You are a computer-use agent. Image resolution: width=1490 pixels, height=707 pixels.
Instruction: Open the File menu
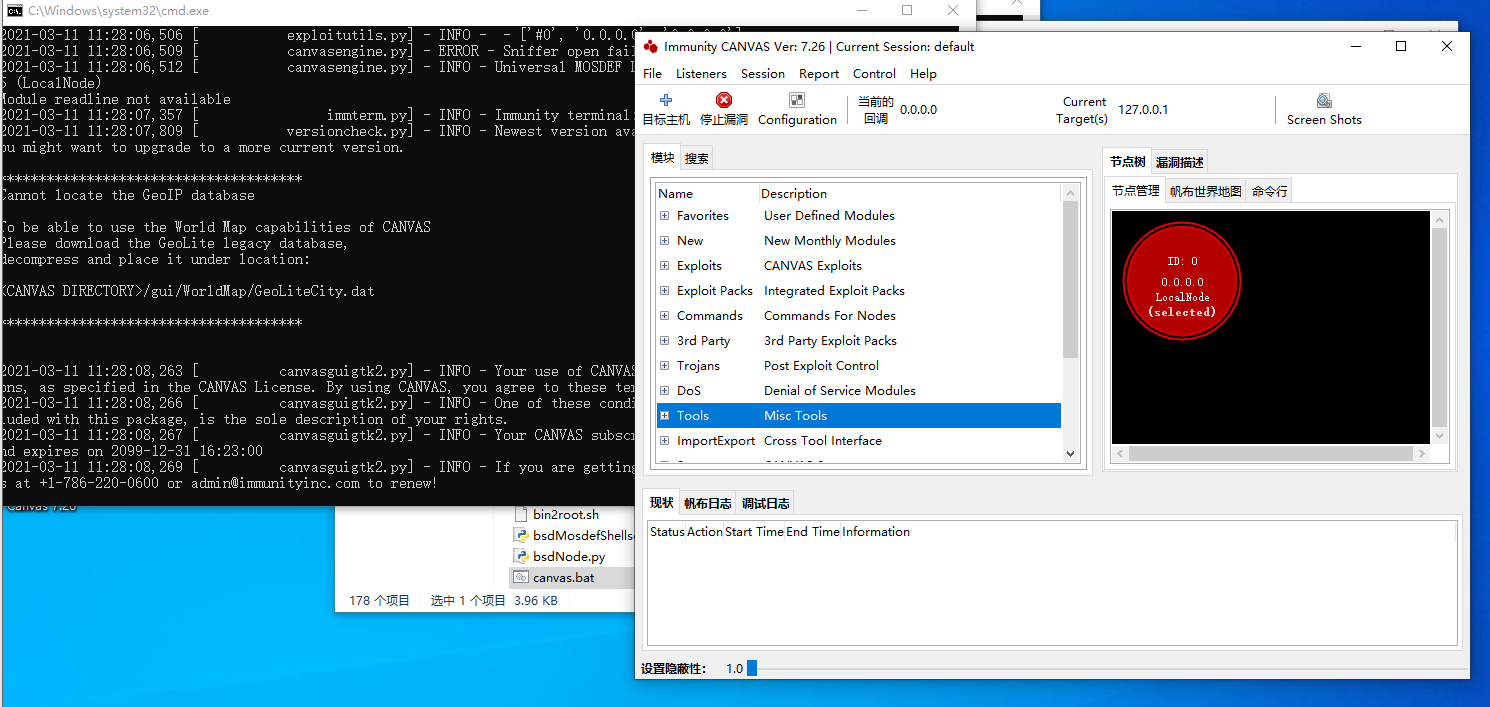point(652,73)
